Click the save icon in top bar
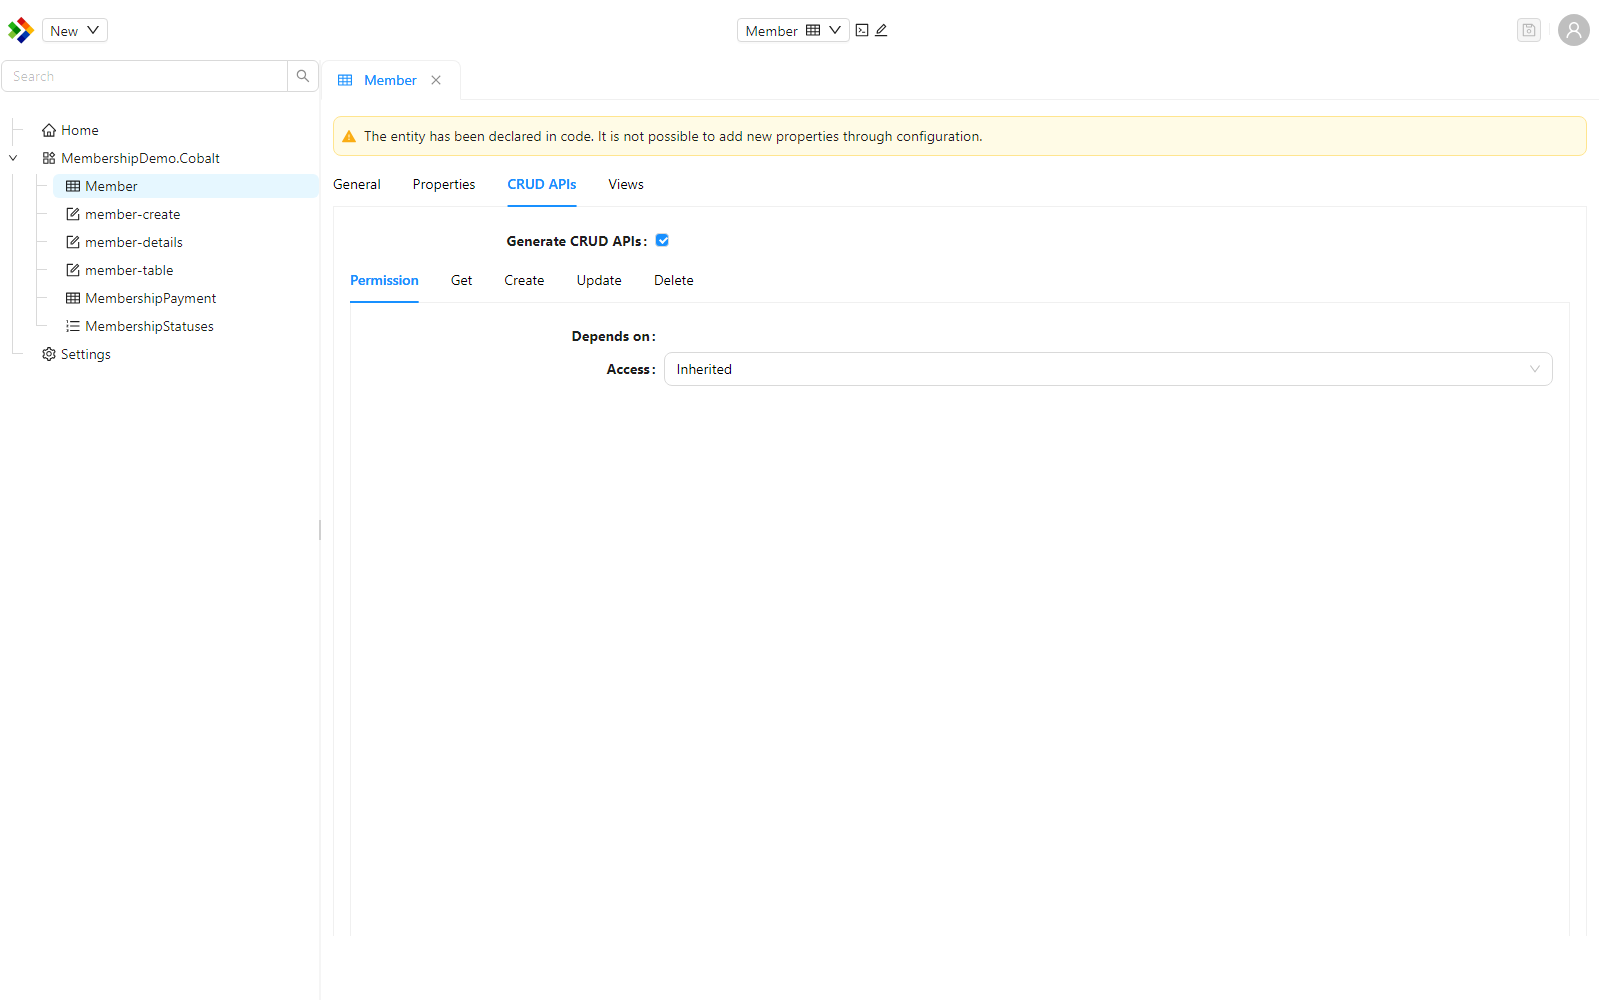1600x1000 pixels. tap(1529, 30)
